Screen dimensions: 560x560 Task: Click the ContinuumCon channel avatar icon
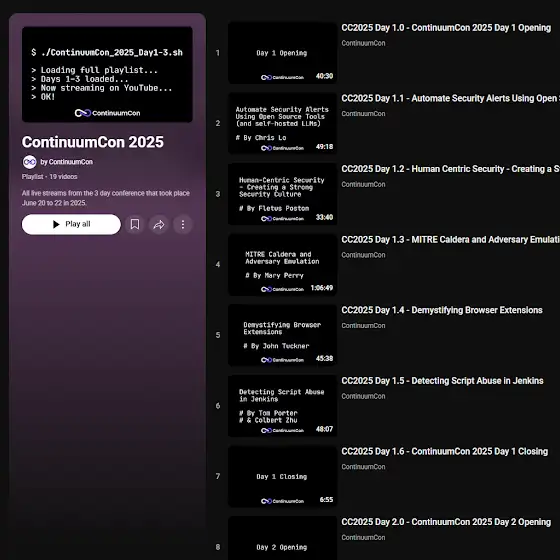point(30,162)
